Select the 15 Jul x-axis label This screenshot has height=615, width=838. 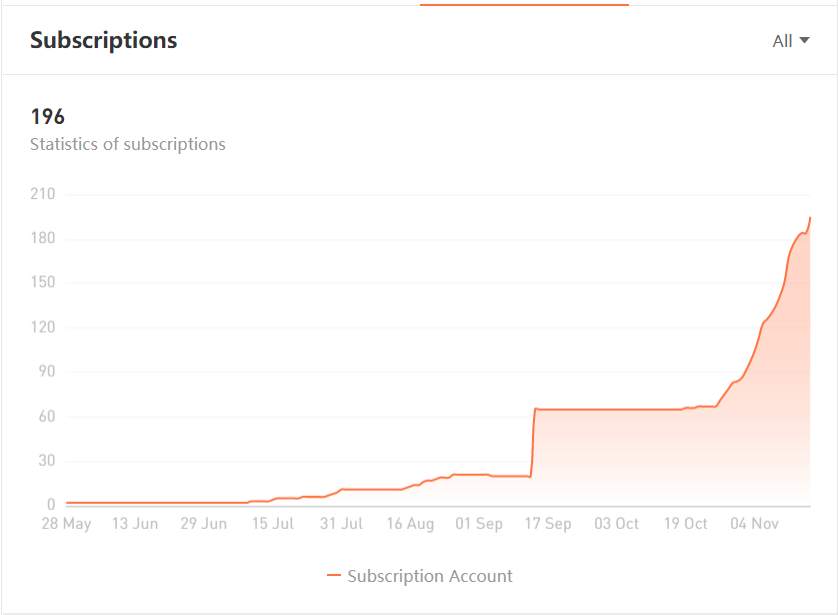[273, 523]
